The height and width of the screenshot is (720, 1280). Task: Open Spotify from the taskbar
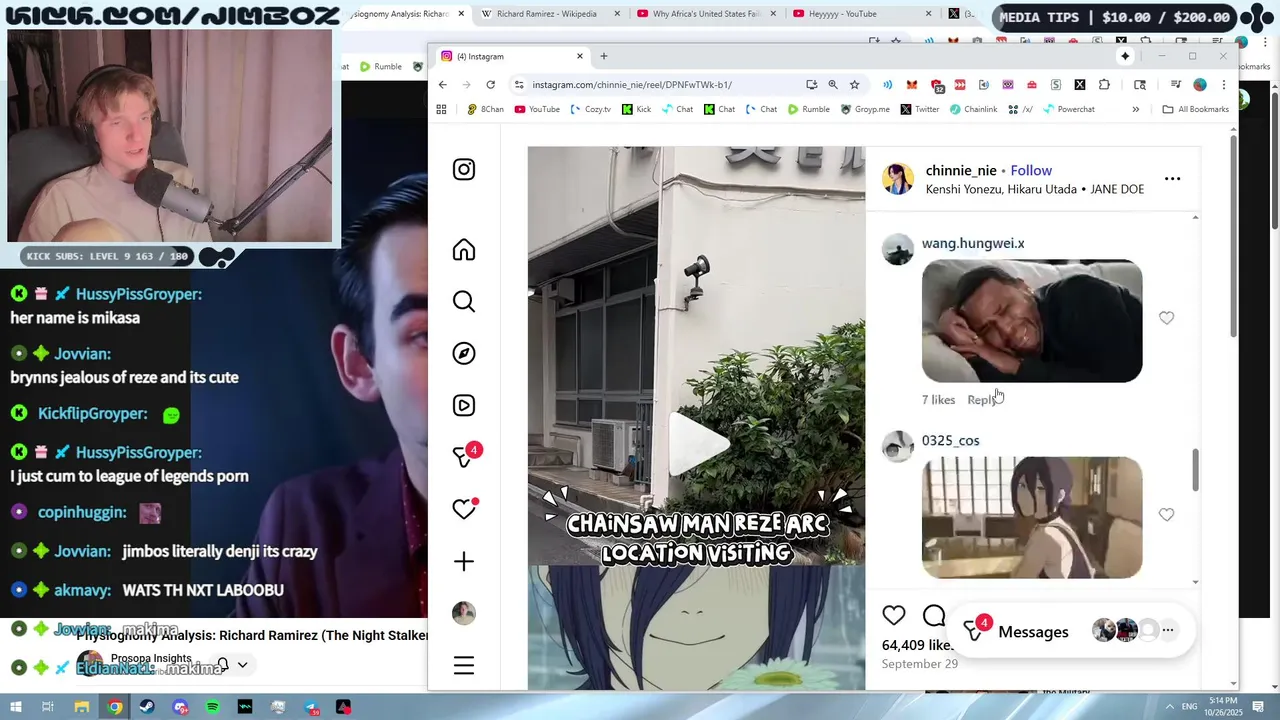coord(212,707)
